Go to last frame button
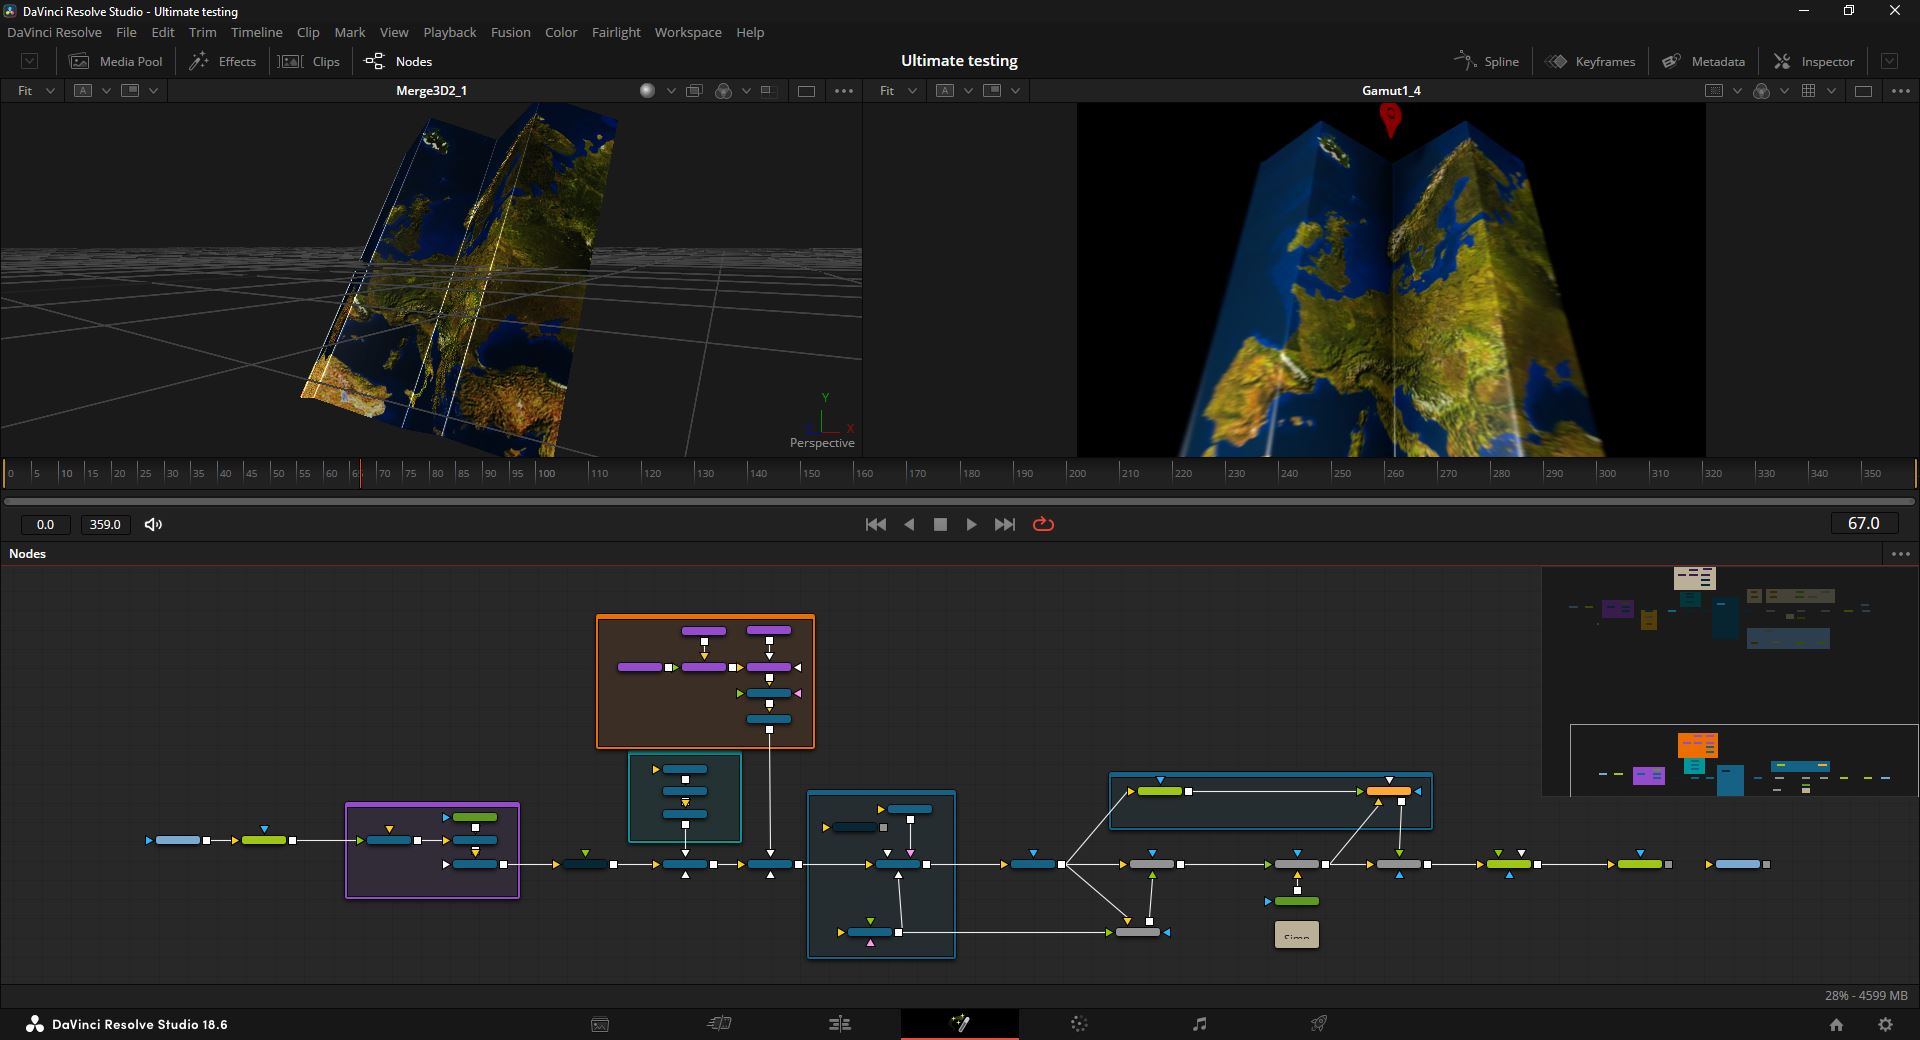This screenshot has width=1920, height=1040. [x=1005, y=524]
